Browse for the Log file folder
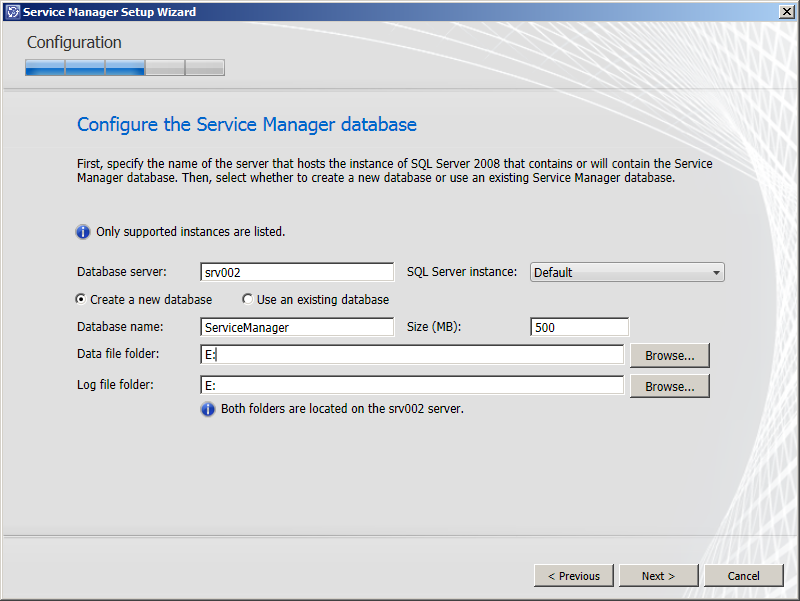800x601 pixels. tap(669, 386)
